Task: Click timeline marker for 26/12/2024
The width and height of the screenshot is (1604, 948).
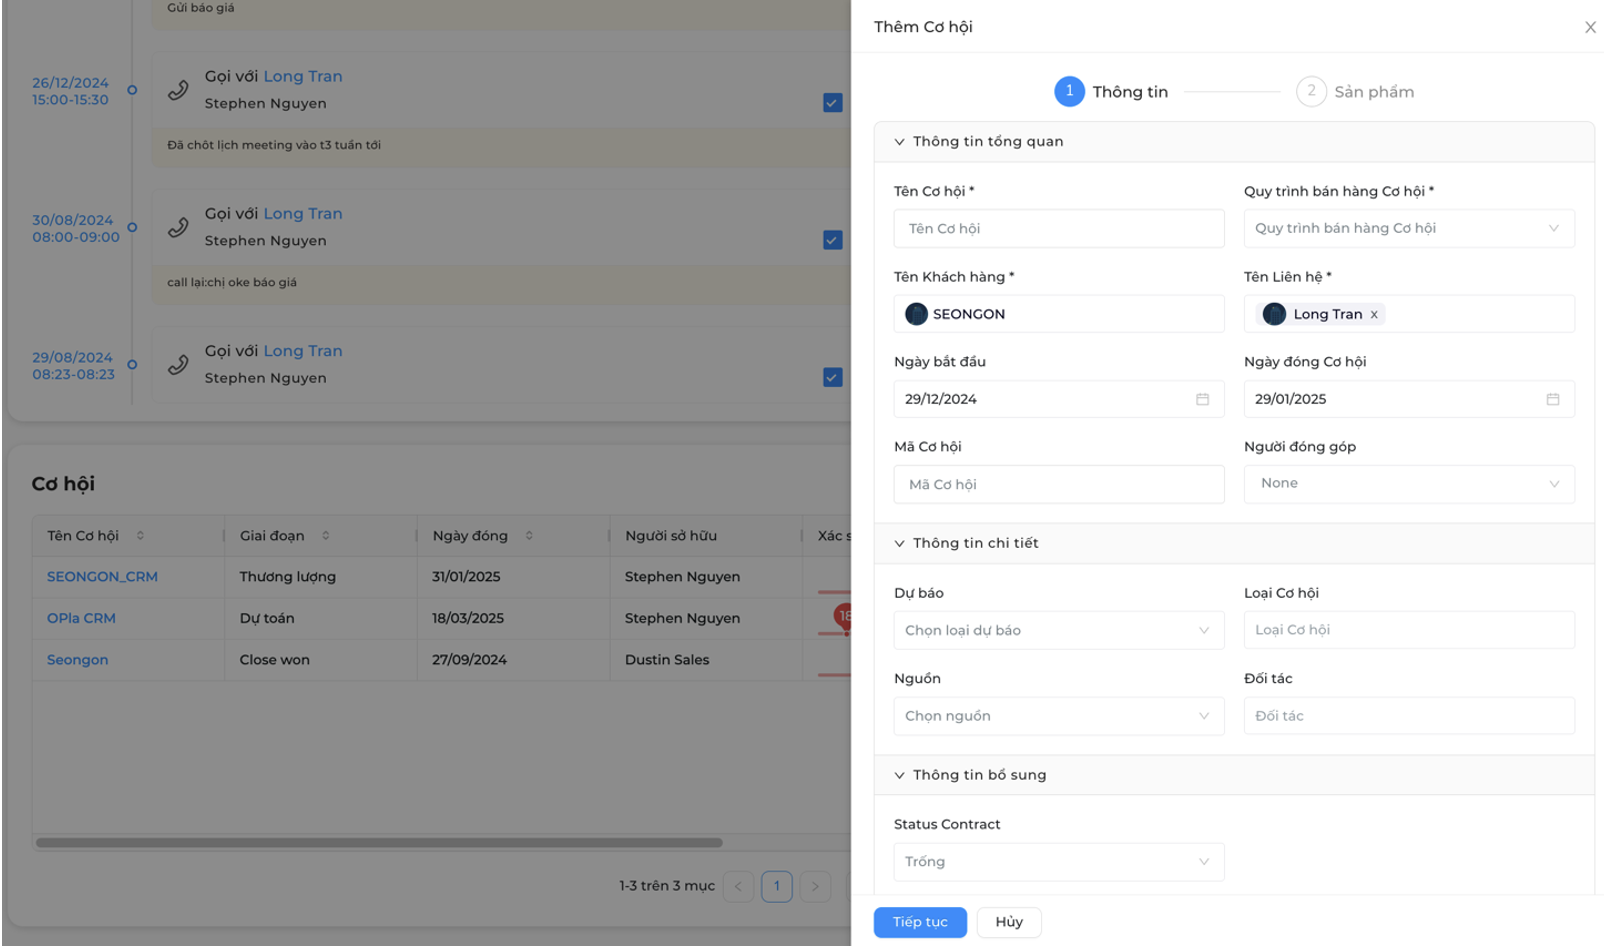Action: [132, 90]
